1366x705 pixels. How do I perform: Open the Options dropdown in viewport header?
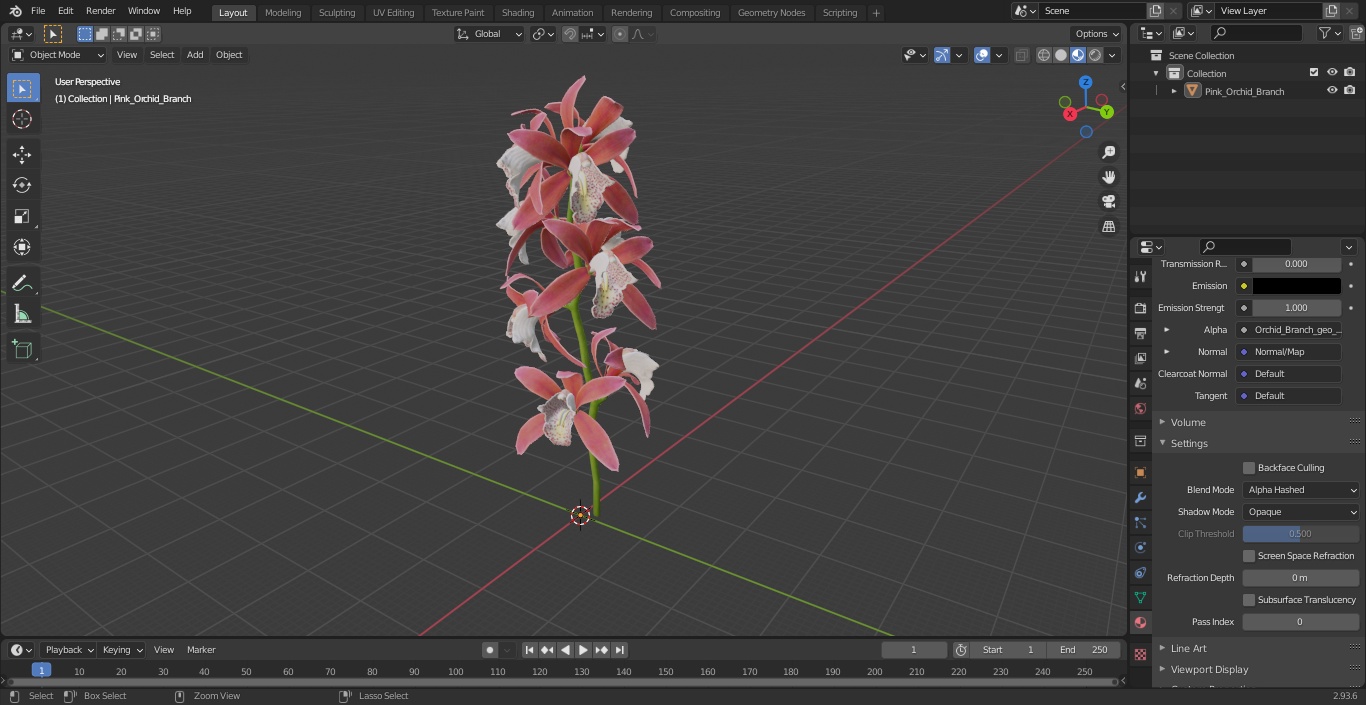(x=1097, y=34)
